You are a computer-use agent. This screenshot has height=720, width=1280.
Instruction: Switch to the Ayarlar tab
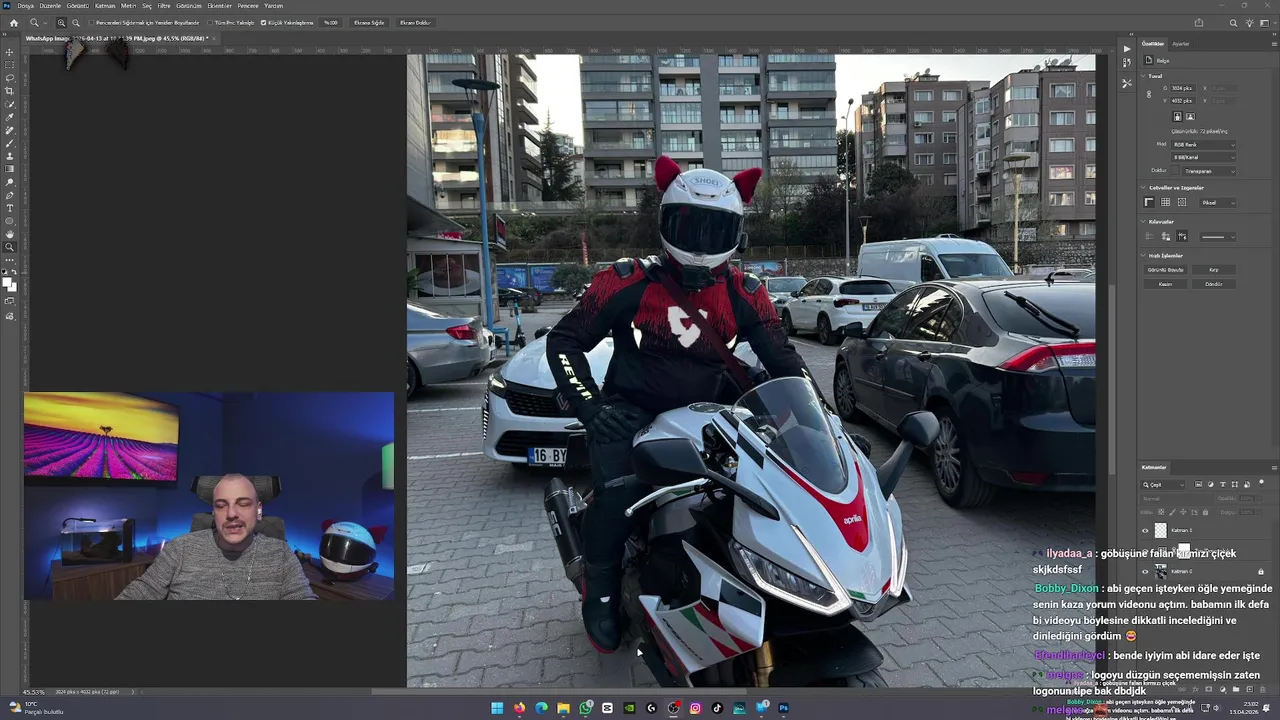coord(1181,43)
